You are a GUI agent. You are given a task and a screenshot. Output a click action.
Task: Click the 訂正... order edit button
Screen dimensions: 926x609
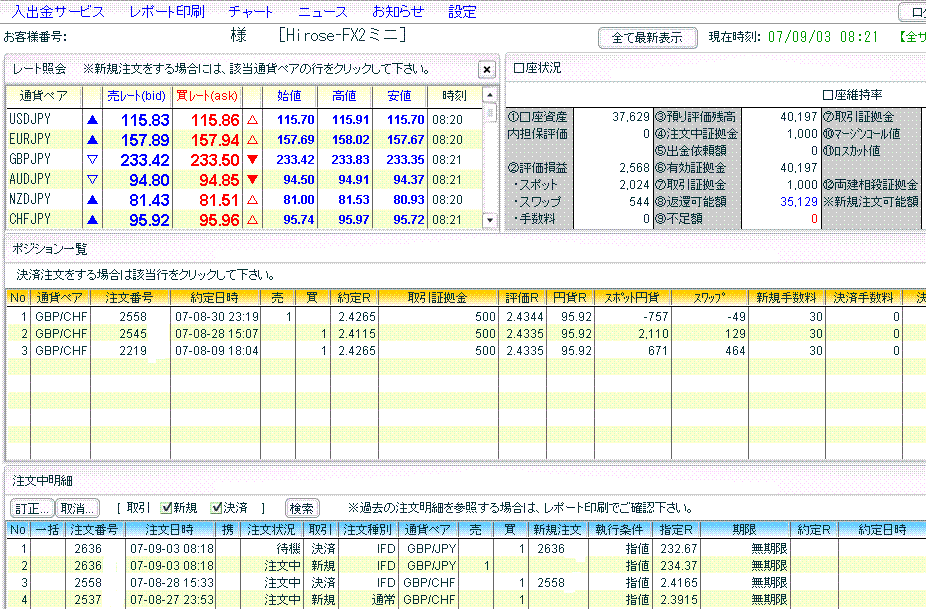pyautogui.click(x=32, y=508)
